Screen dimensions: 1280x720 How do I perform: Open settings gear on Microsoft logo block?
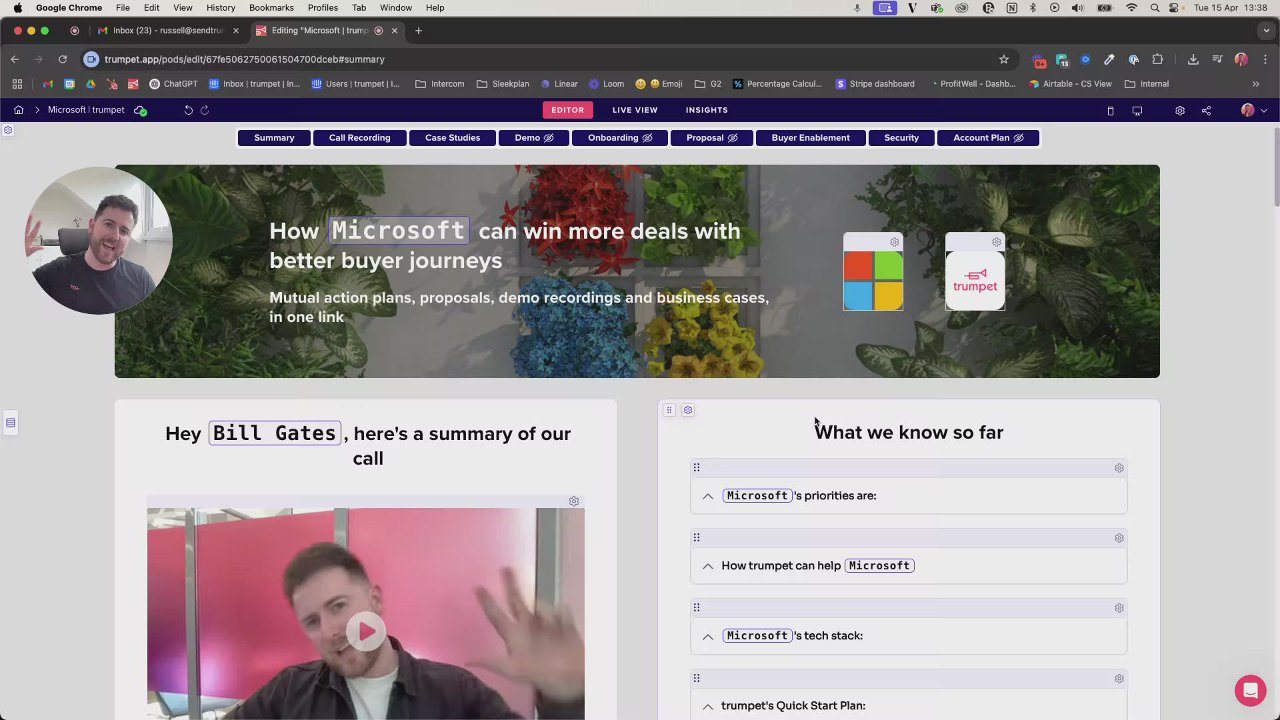point(895,242)
